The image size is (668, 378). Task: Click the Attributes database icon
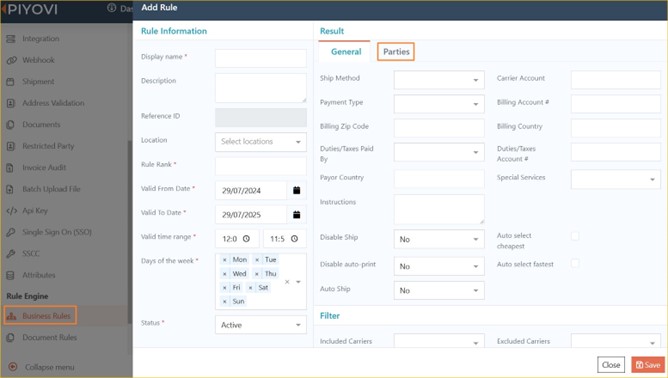(x=11, y=275)
